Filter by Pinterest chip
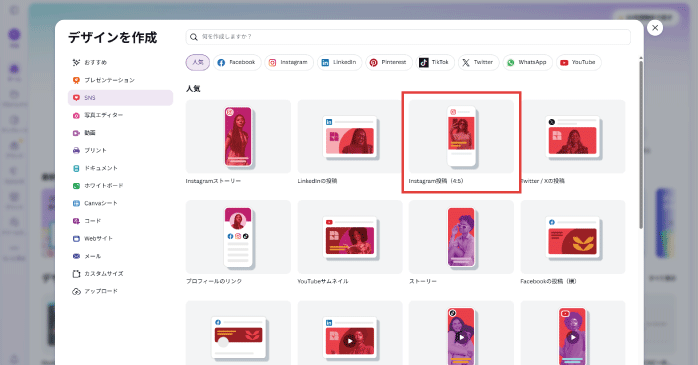698x365 pixels. click(x=389, y=62)
